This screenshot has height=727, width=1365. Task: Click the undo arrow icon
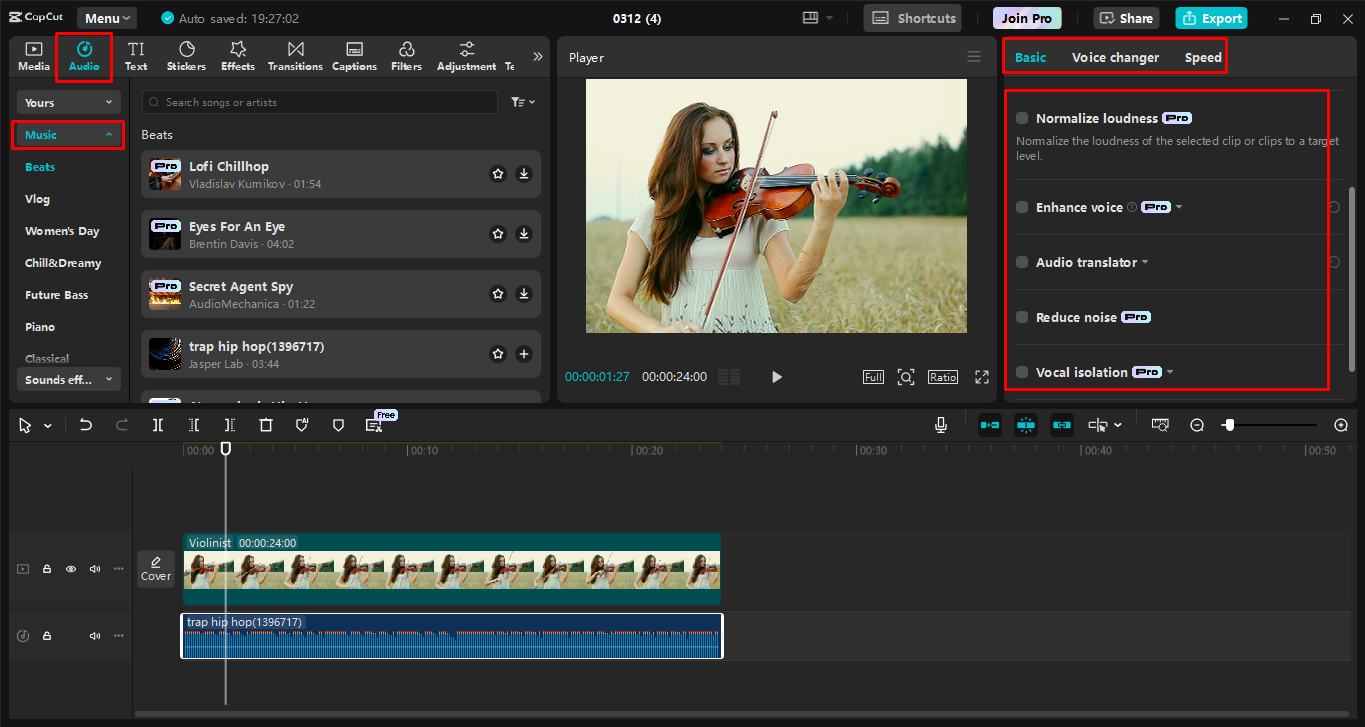point(86,425)
